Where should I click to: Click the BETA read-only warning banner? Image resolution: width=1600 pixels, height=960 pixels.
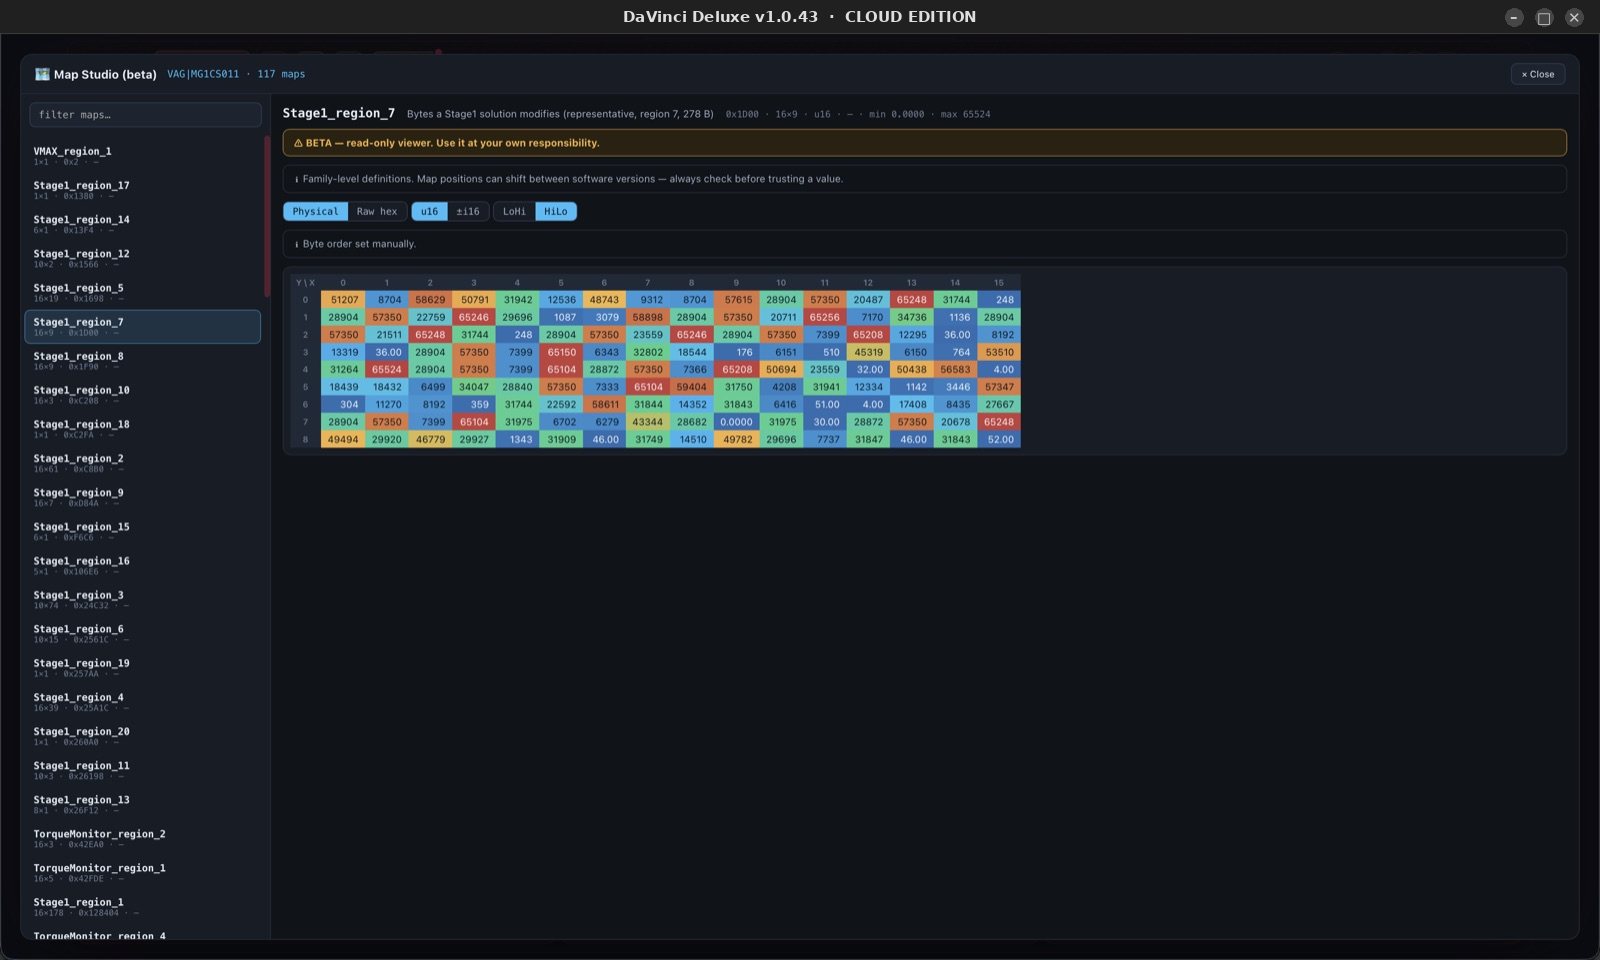click(924, 143)
